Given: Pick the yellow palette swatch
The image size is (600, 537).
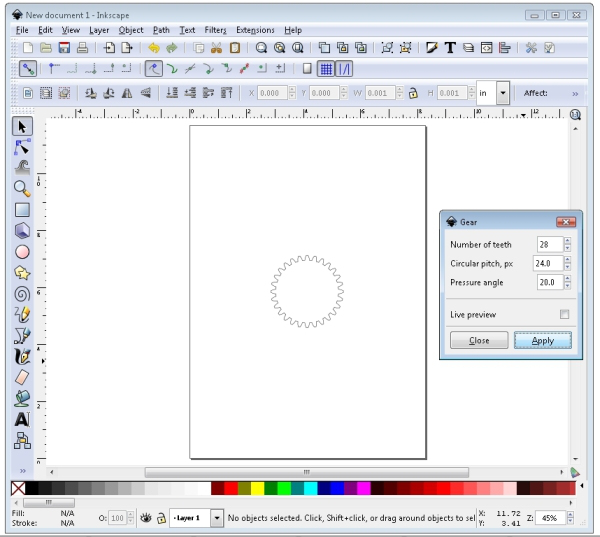Looking at the screenshot, I should point(257,488).
